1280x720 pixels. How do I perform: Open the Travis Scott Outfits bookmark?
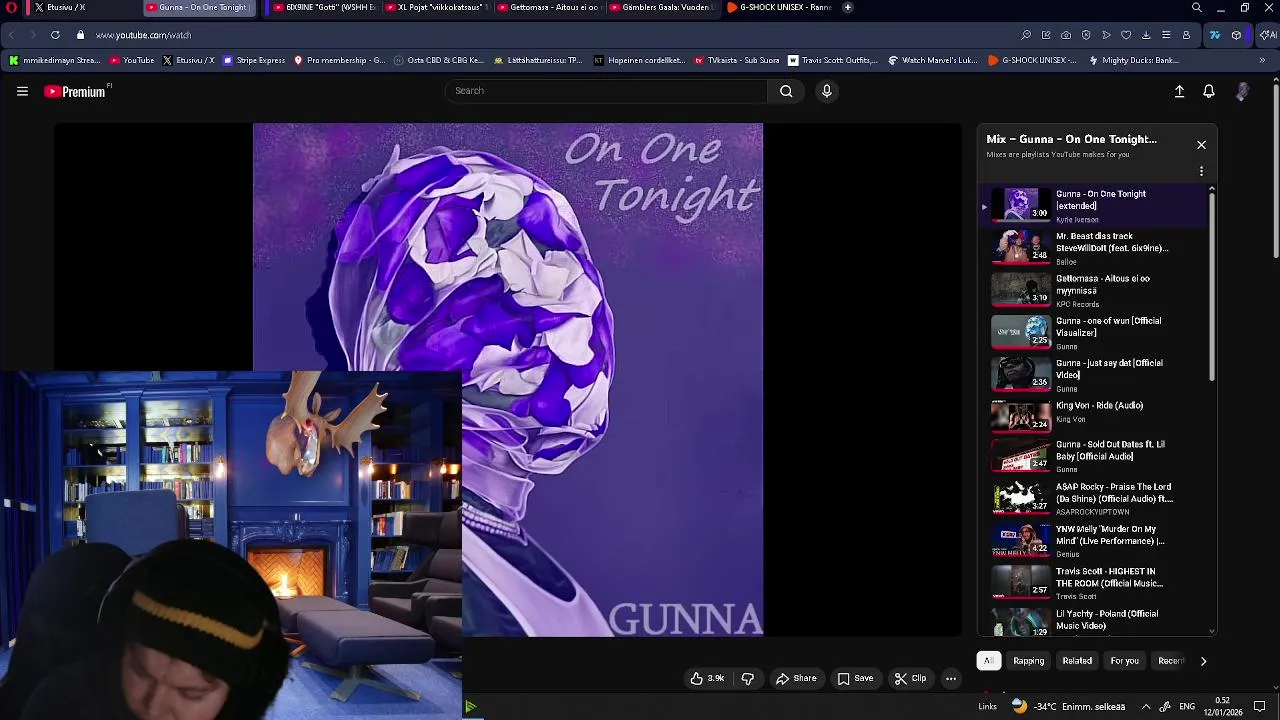[832, 60]
